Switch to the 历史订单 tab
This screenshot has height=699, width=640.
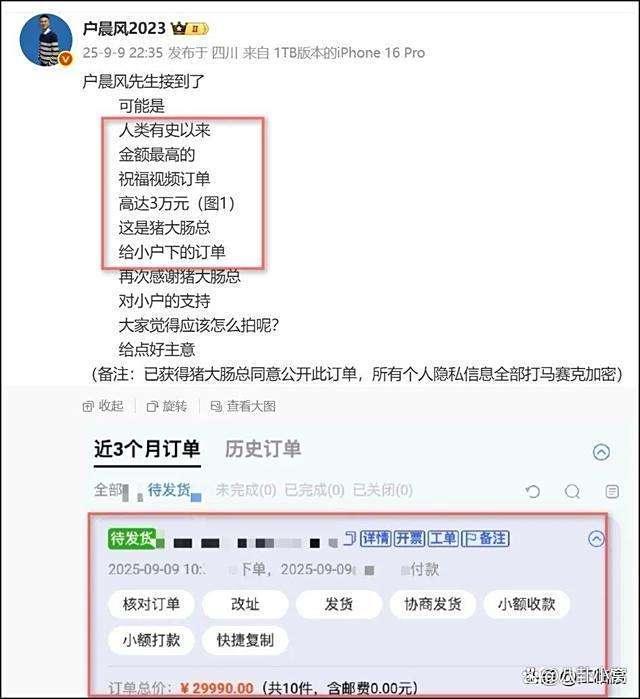263,449
